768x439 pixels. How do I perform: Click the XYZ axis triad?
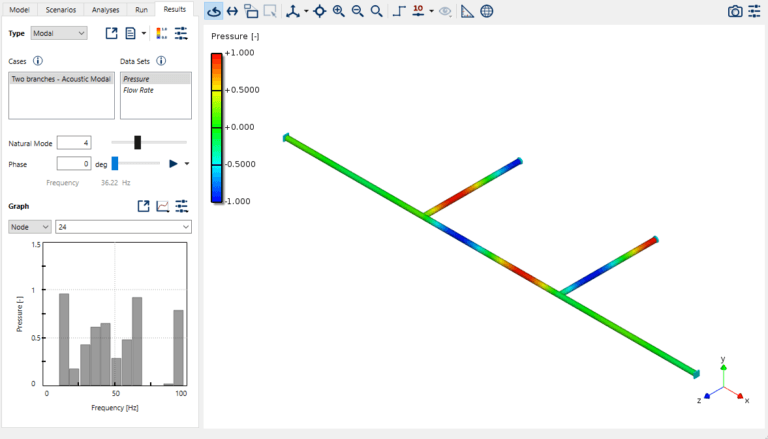[x=723, y=381]
